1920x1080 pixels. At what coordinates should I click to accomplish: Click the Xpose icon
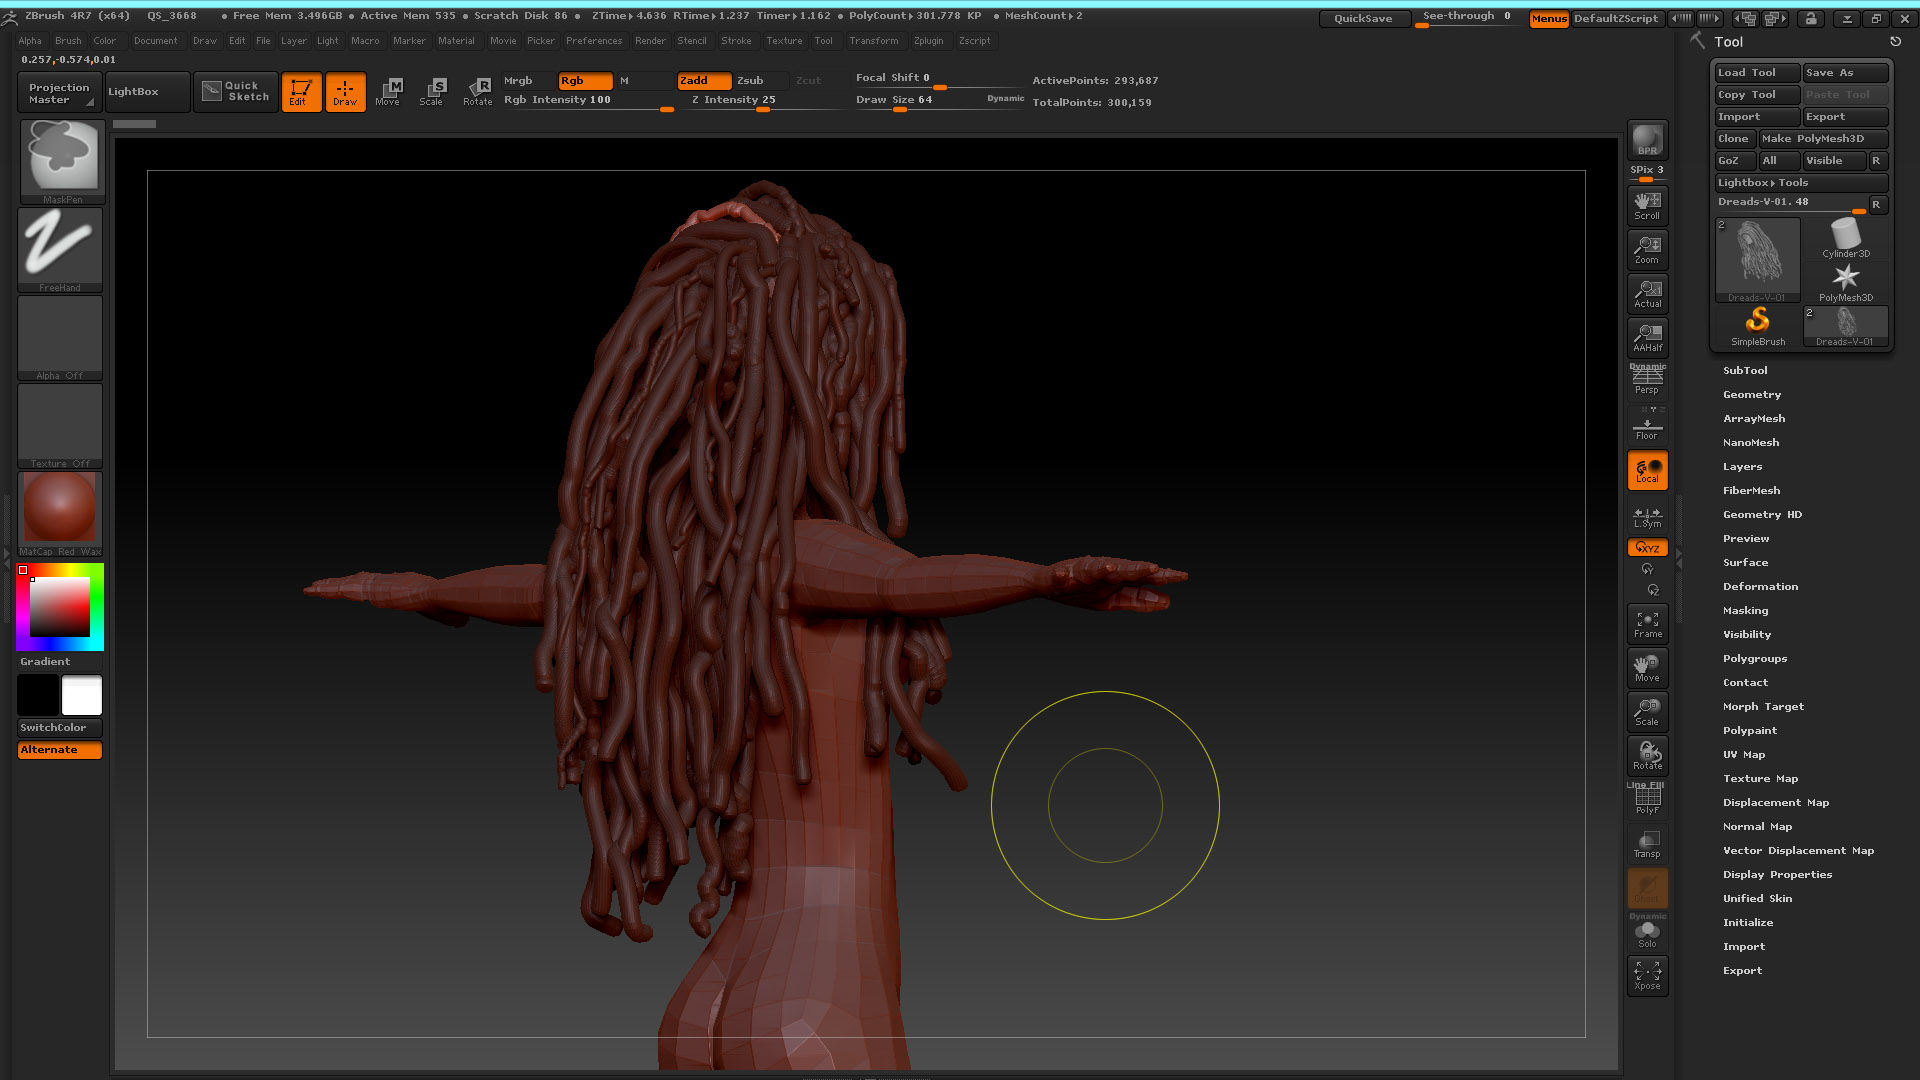click(1647, 975)
